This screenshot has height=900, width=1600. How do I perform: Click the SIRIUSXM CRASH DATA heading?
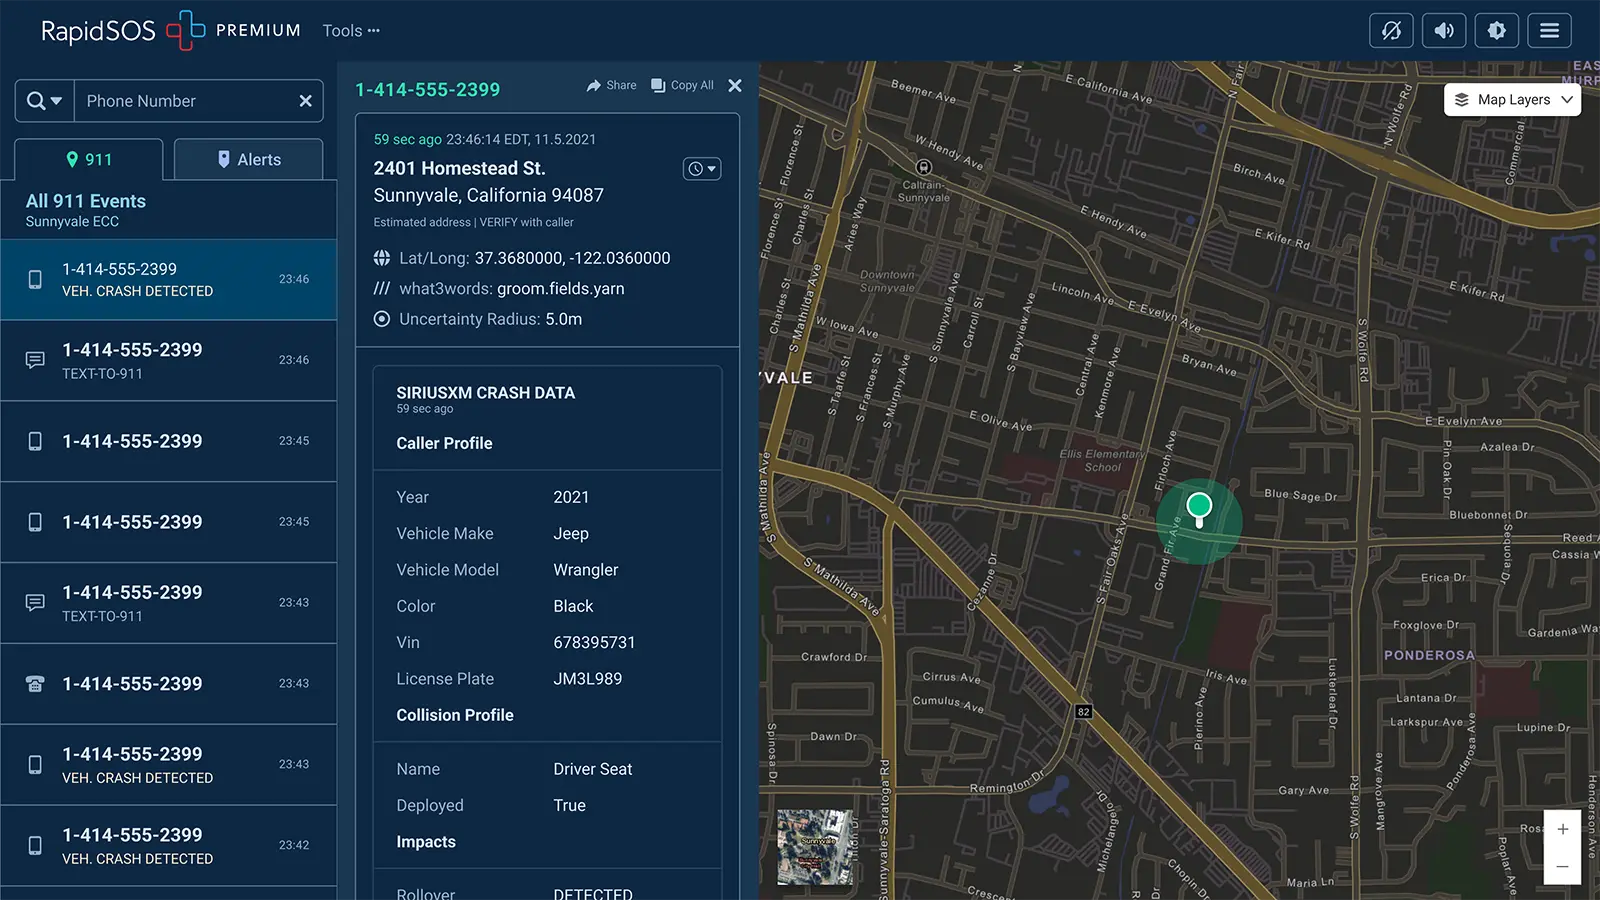(485, 393)
